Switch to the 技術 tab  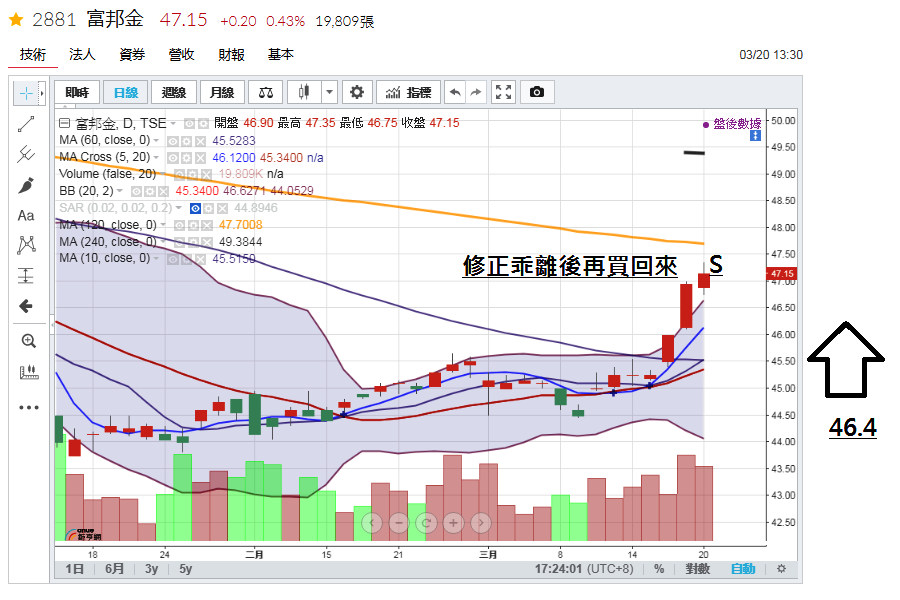pos(33,55)
